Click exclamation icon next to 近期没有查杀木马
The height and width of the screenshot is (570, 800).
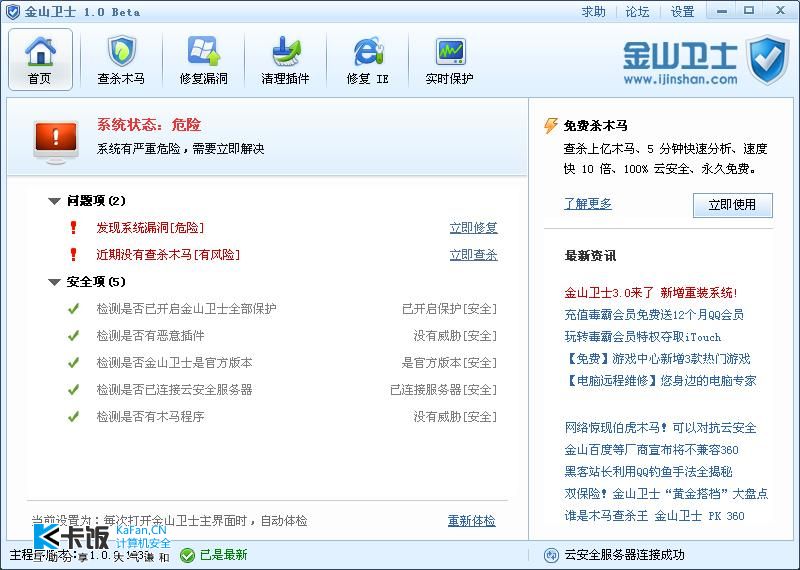[73, 254]
